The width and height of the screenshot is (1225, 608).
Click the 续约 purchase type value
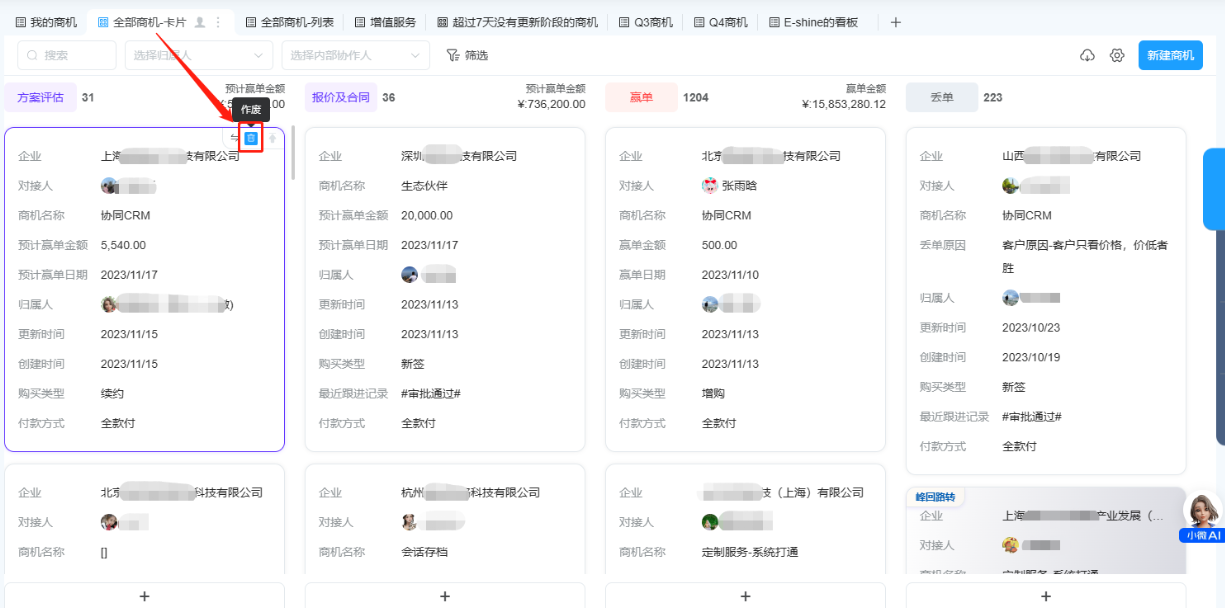112,393
